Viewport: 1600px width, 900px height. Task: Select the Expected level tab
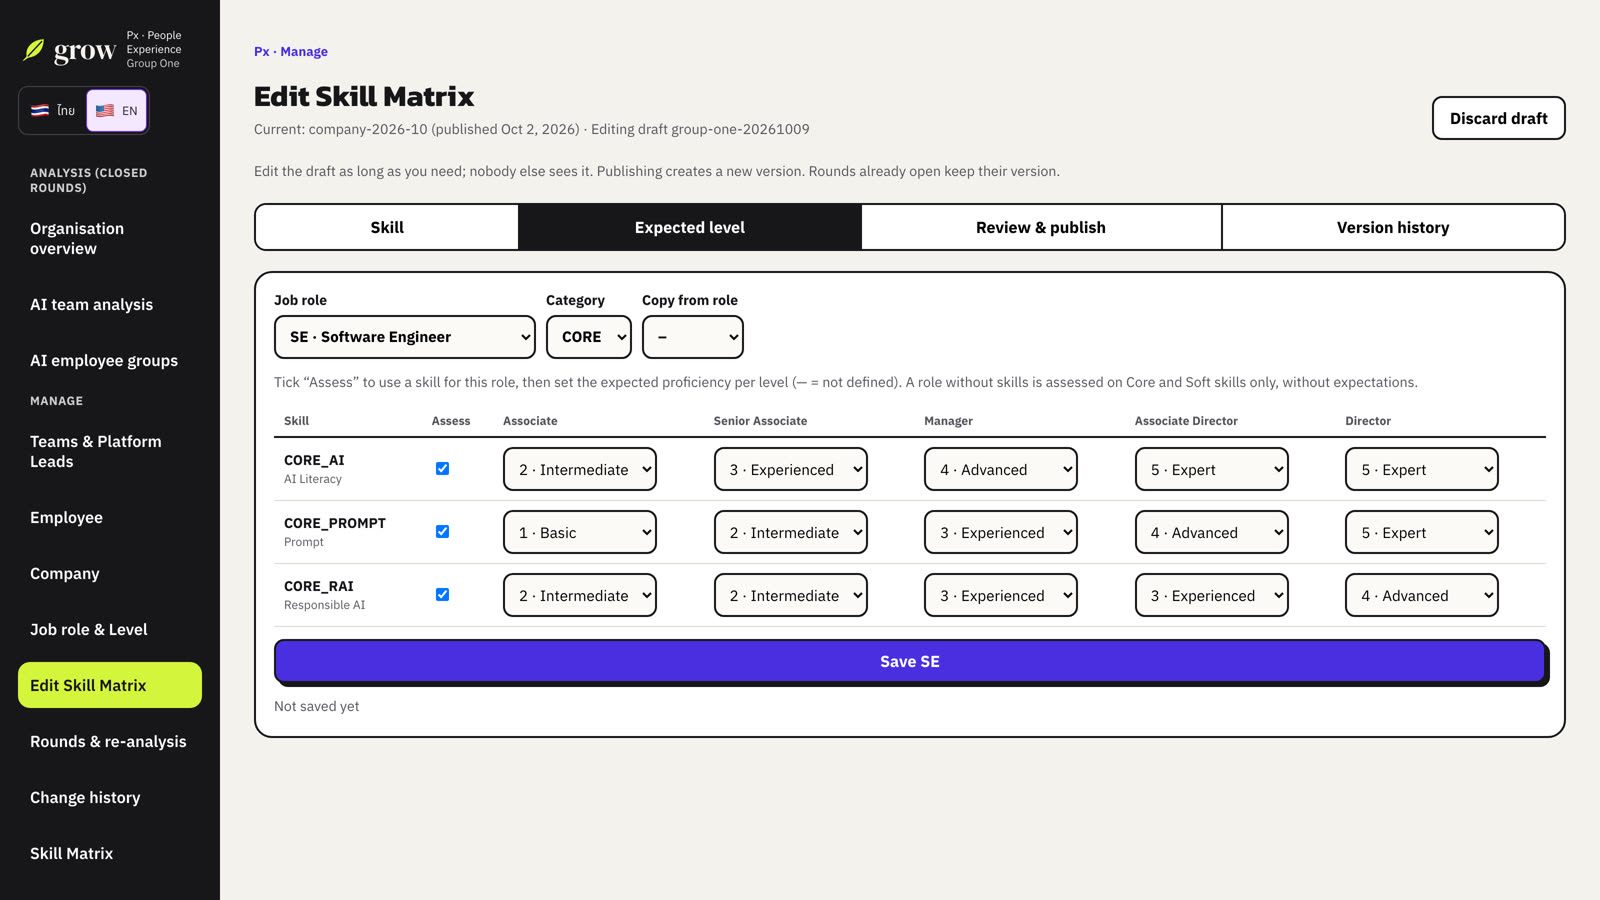click(690, 227)
